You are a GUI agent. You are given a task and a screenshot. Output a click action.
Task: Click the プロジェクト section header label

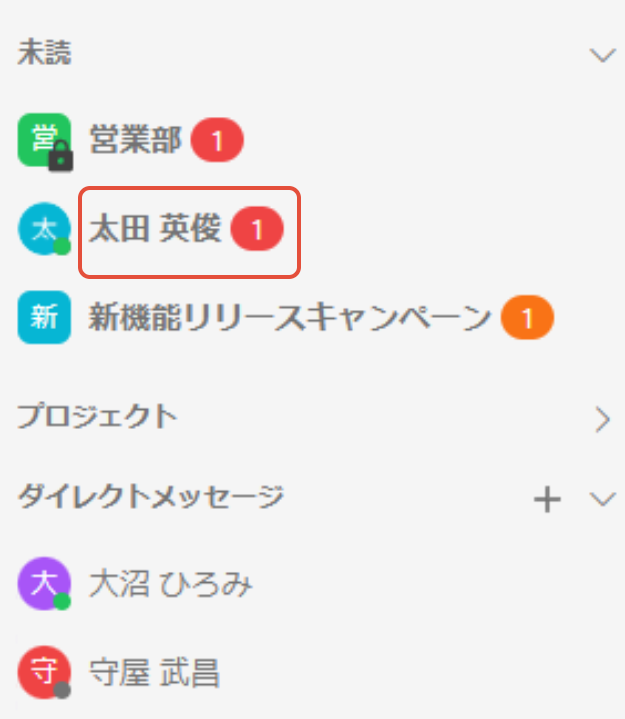[x=97, y=416]
